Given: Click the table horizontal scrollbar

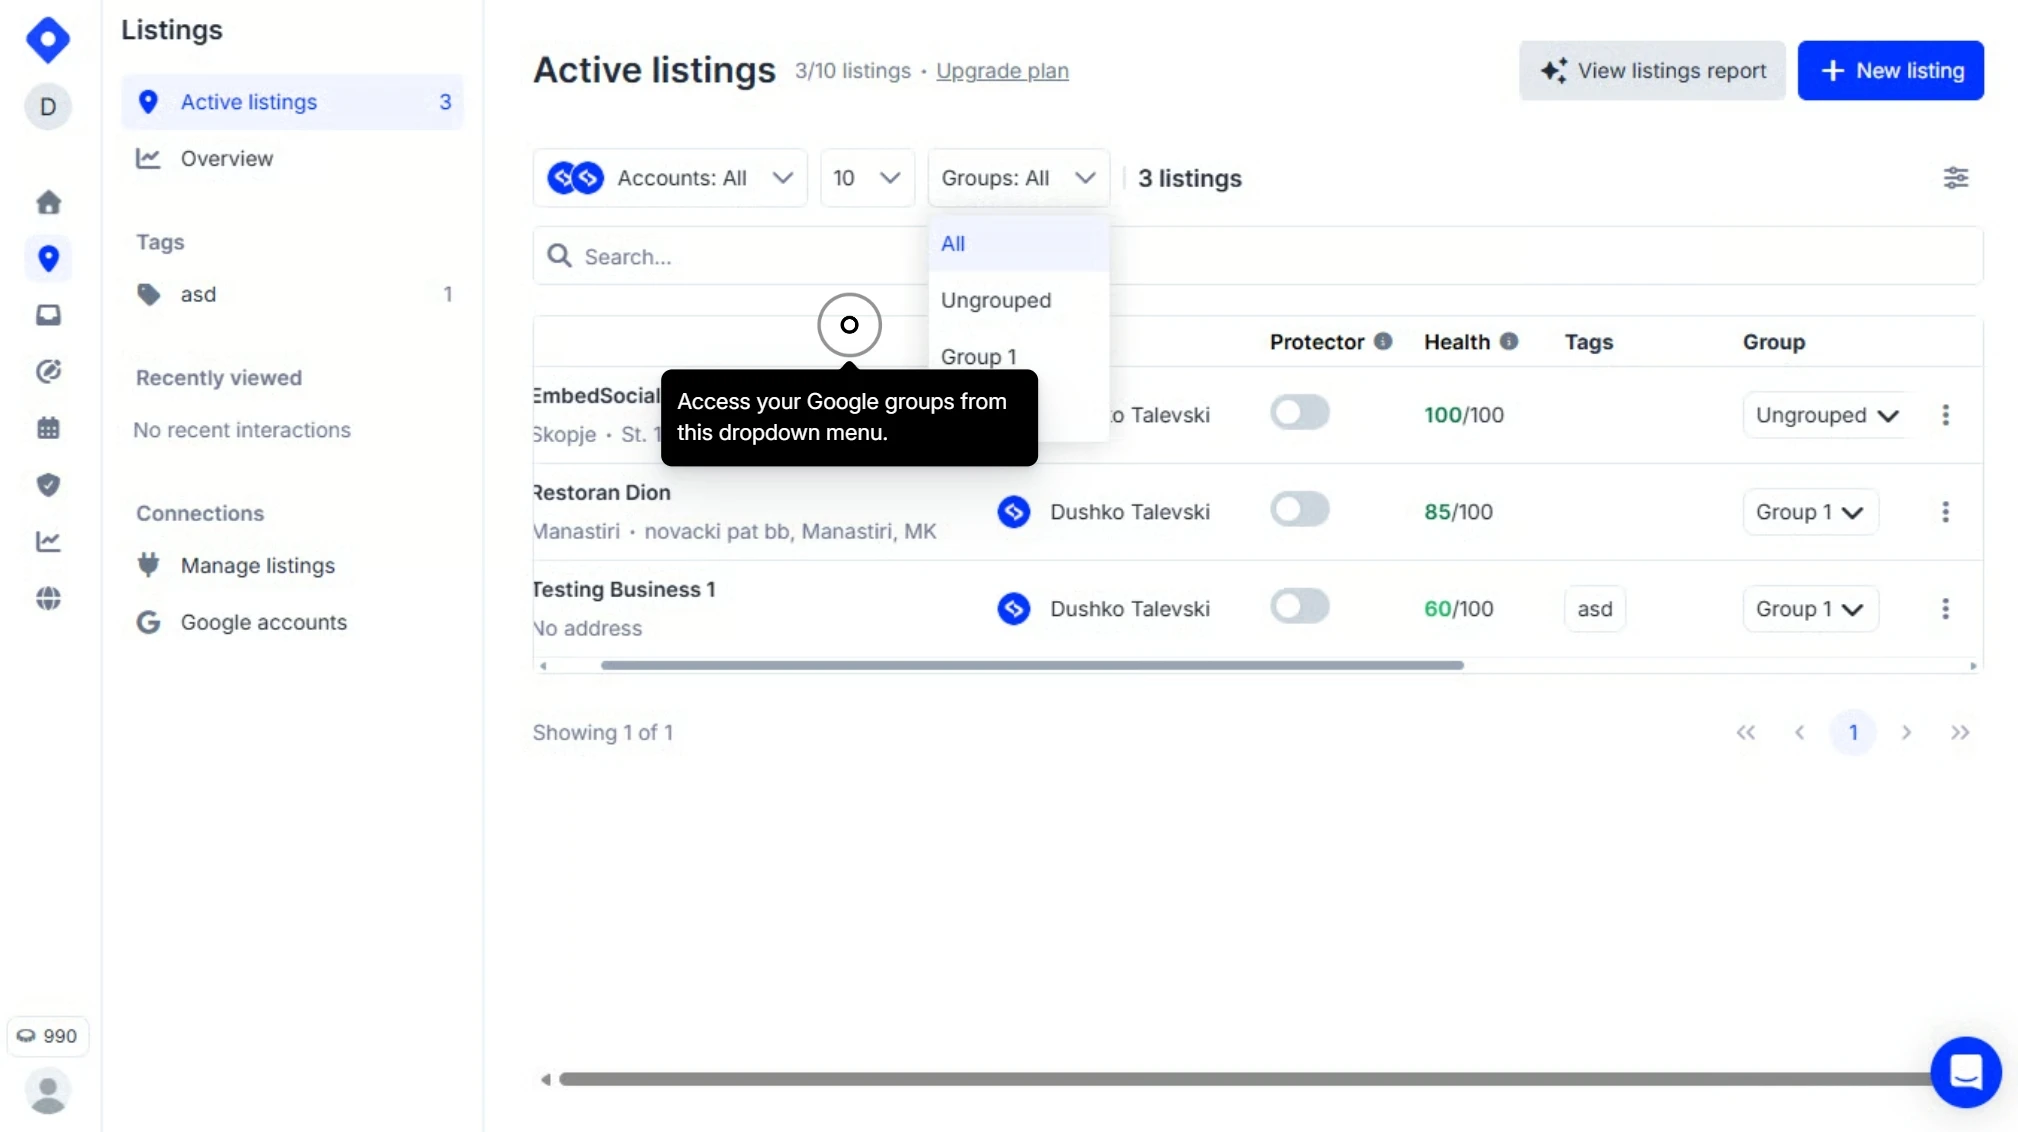Looking at the screenshot, I should click(x=1031, y=665).
